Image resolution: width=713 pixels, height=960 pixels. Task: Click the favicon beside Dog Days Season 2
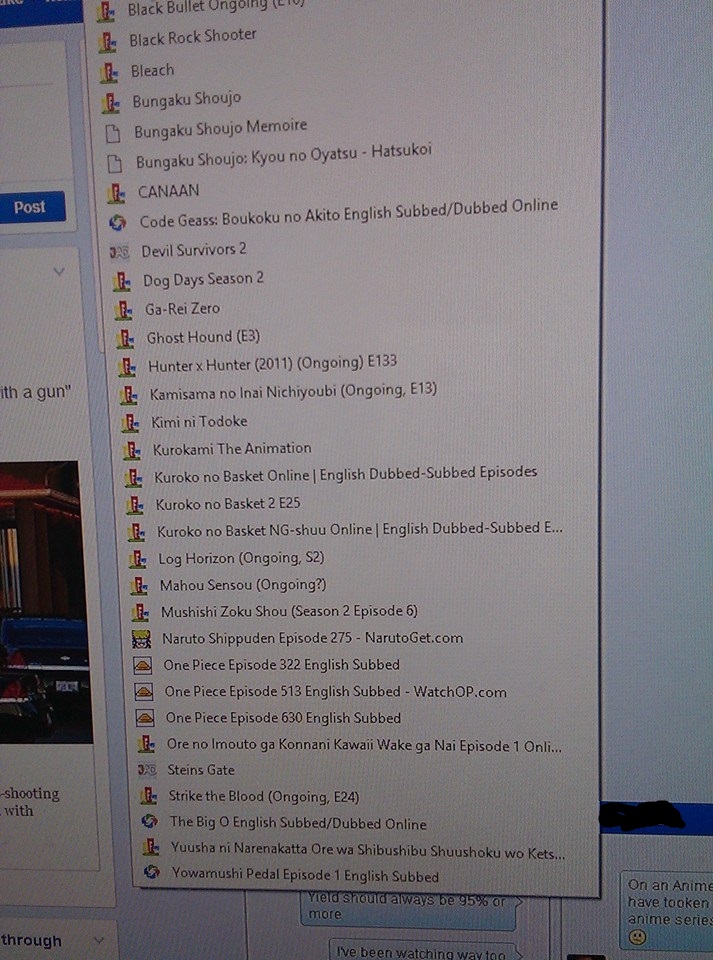click(x=122, y=281)
